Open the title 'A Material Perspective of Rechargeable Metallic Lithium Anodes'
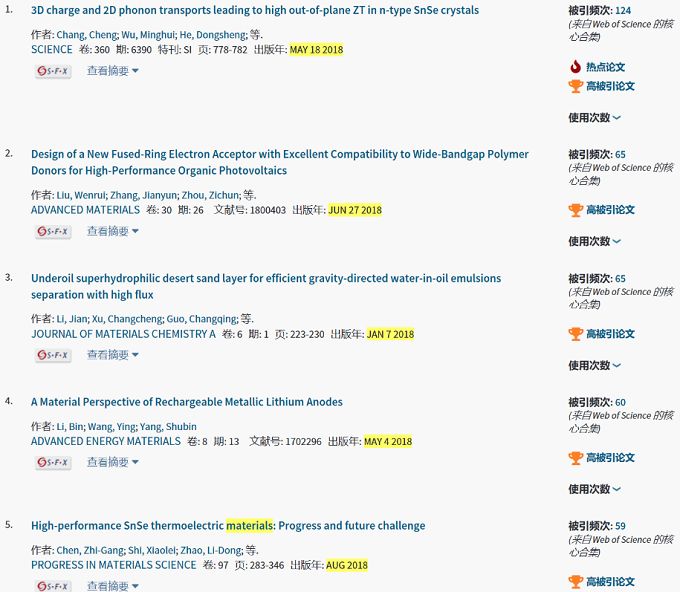 click(187, 402)
